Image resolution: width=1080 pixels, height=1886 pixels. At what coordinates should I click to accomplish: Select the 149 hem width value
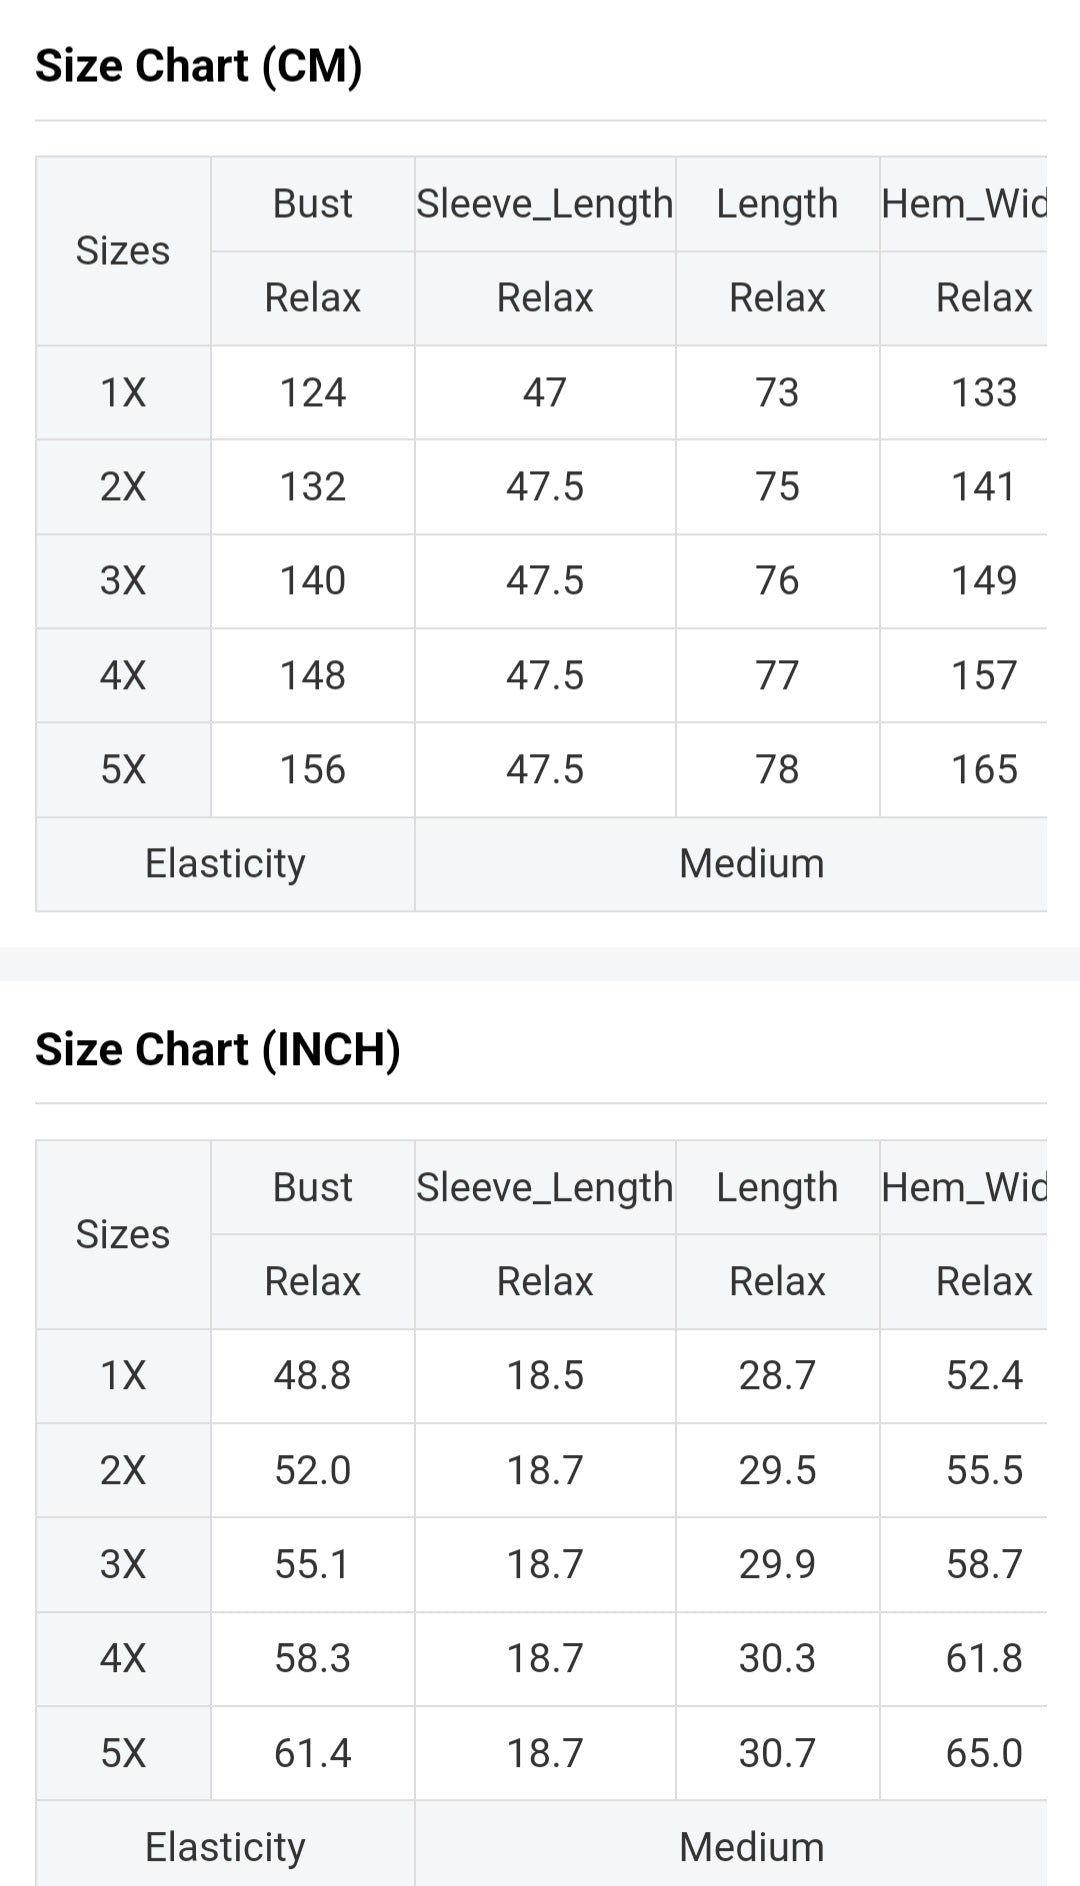984,581
